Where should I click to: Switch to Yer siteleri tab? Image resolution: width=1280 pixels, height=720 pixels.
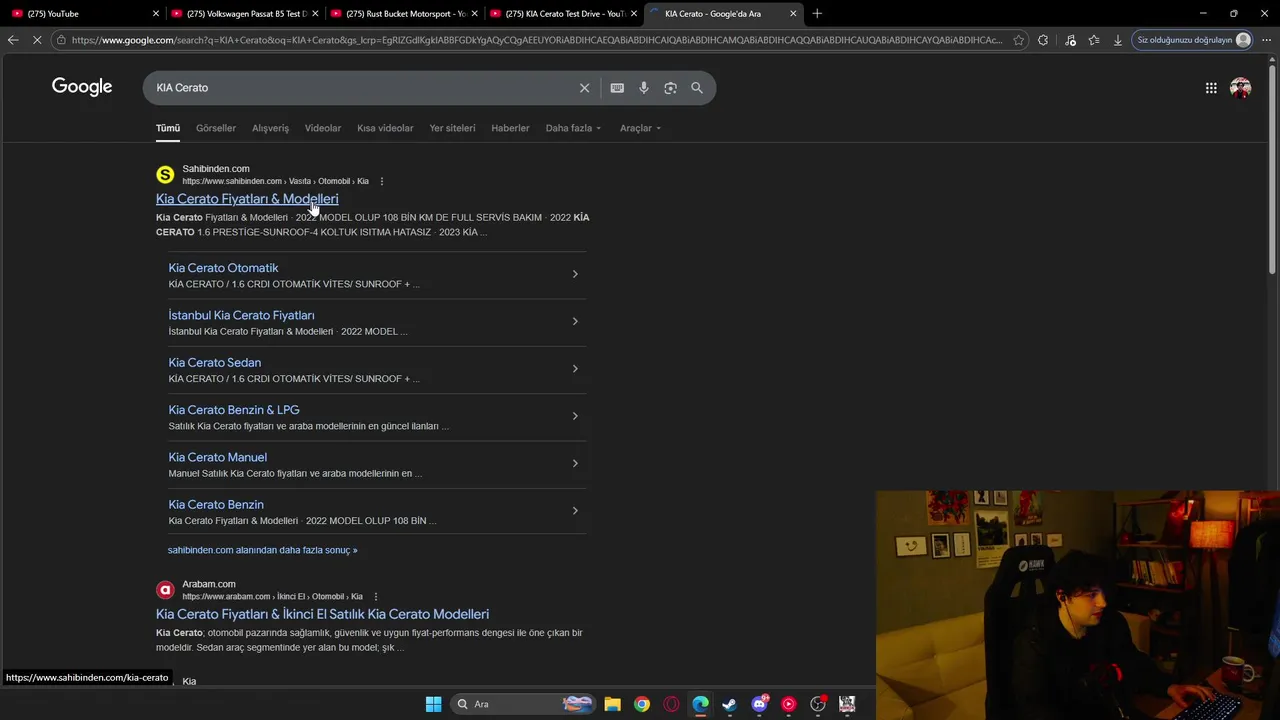[x=452, y=128]
